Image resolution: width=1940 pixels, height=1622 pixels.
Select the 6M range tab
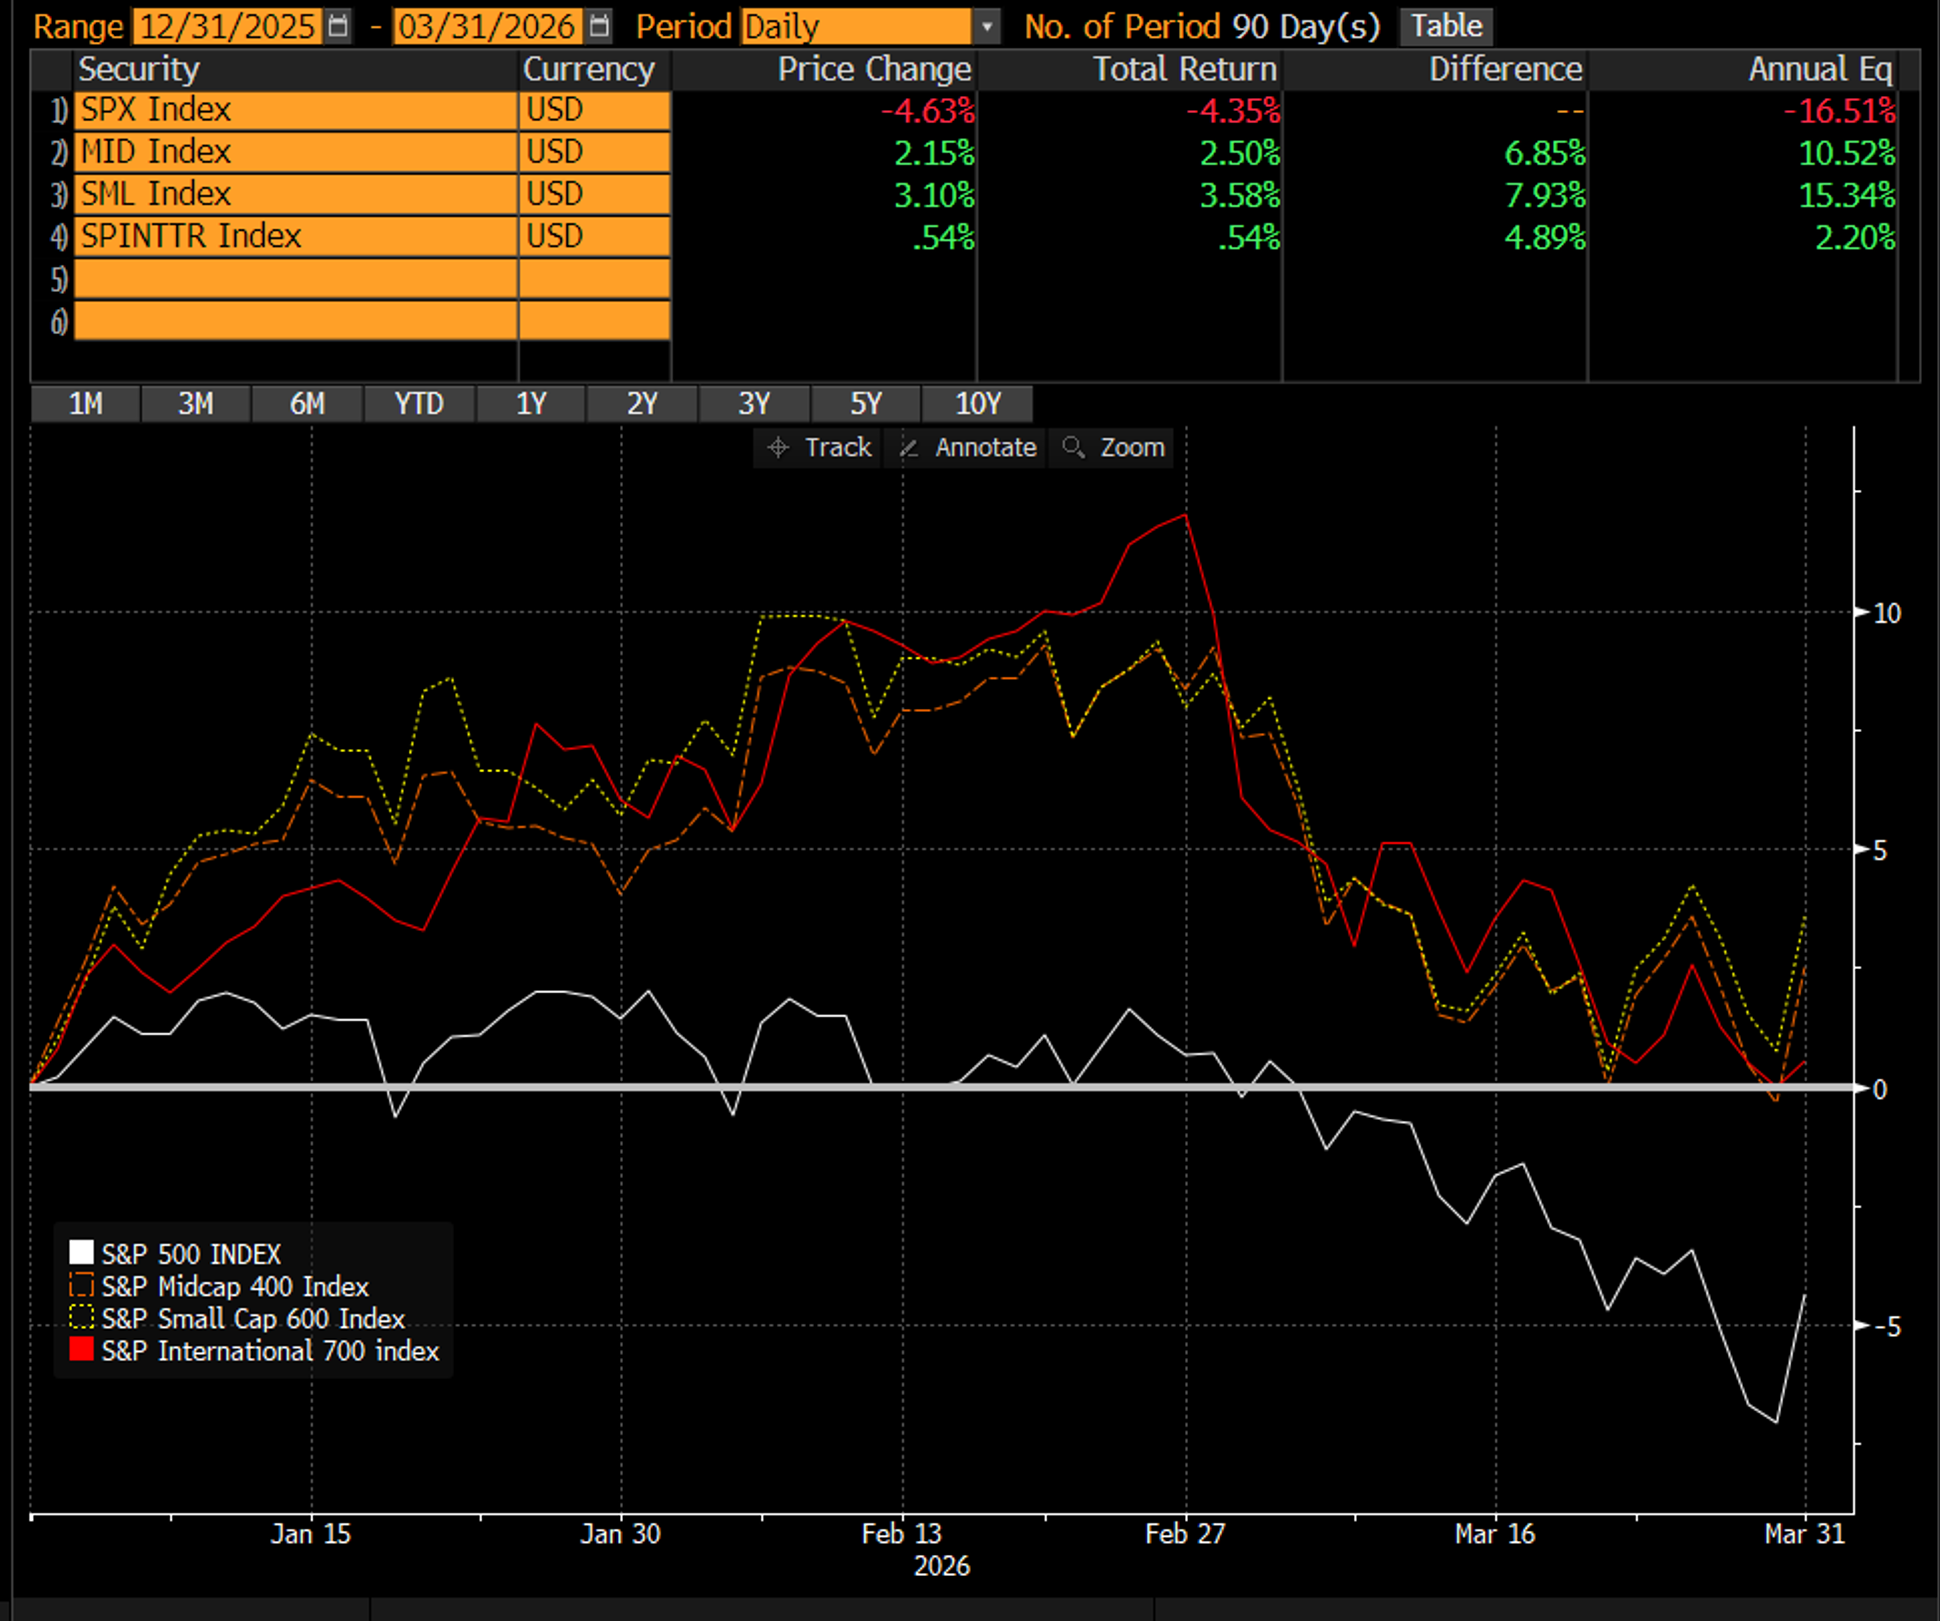click(307, 404)
